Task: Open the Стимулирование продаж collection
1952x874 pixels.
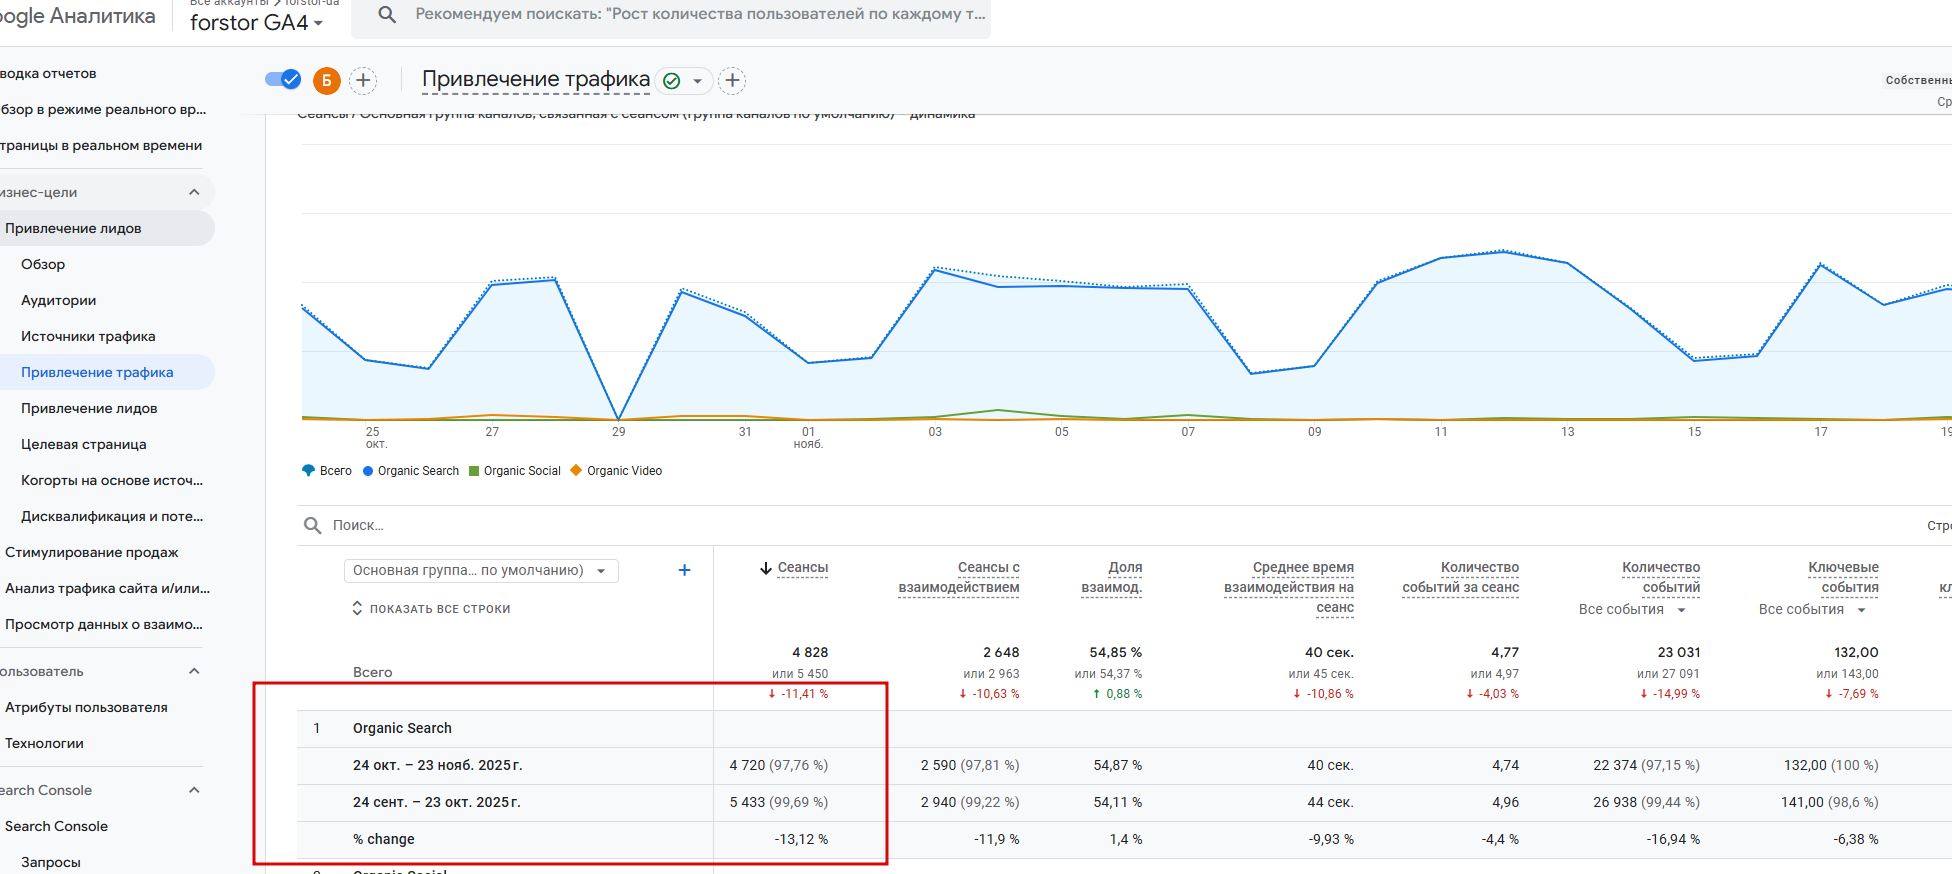Action: 92,552
